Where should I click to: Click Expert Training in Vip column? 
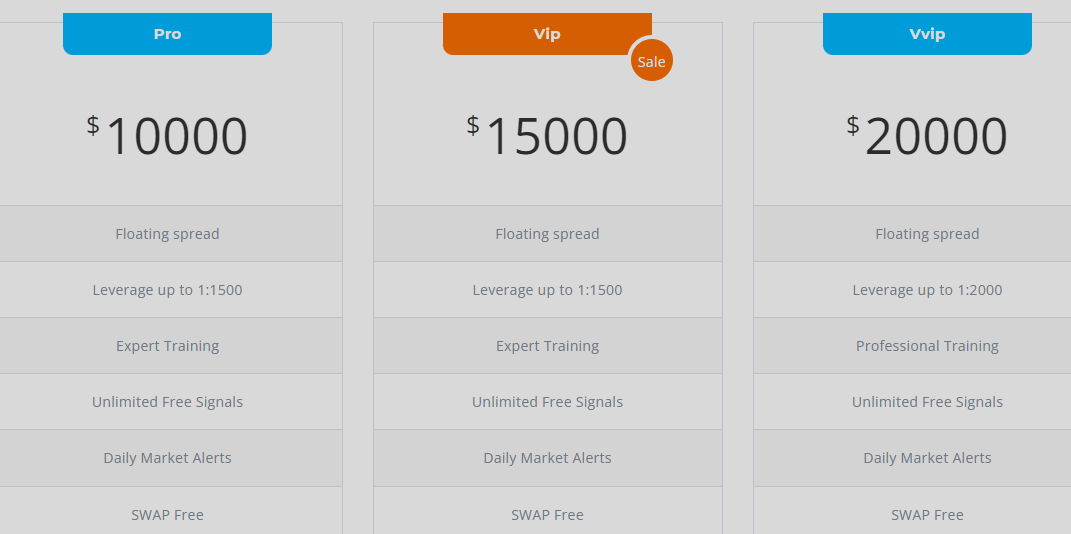click(x=547, y=346)
